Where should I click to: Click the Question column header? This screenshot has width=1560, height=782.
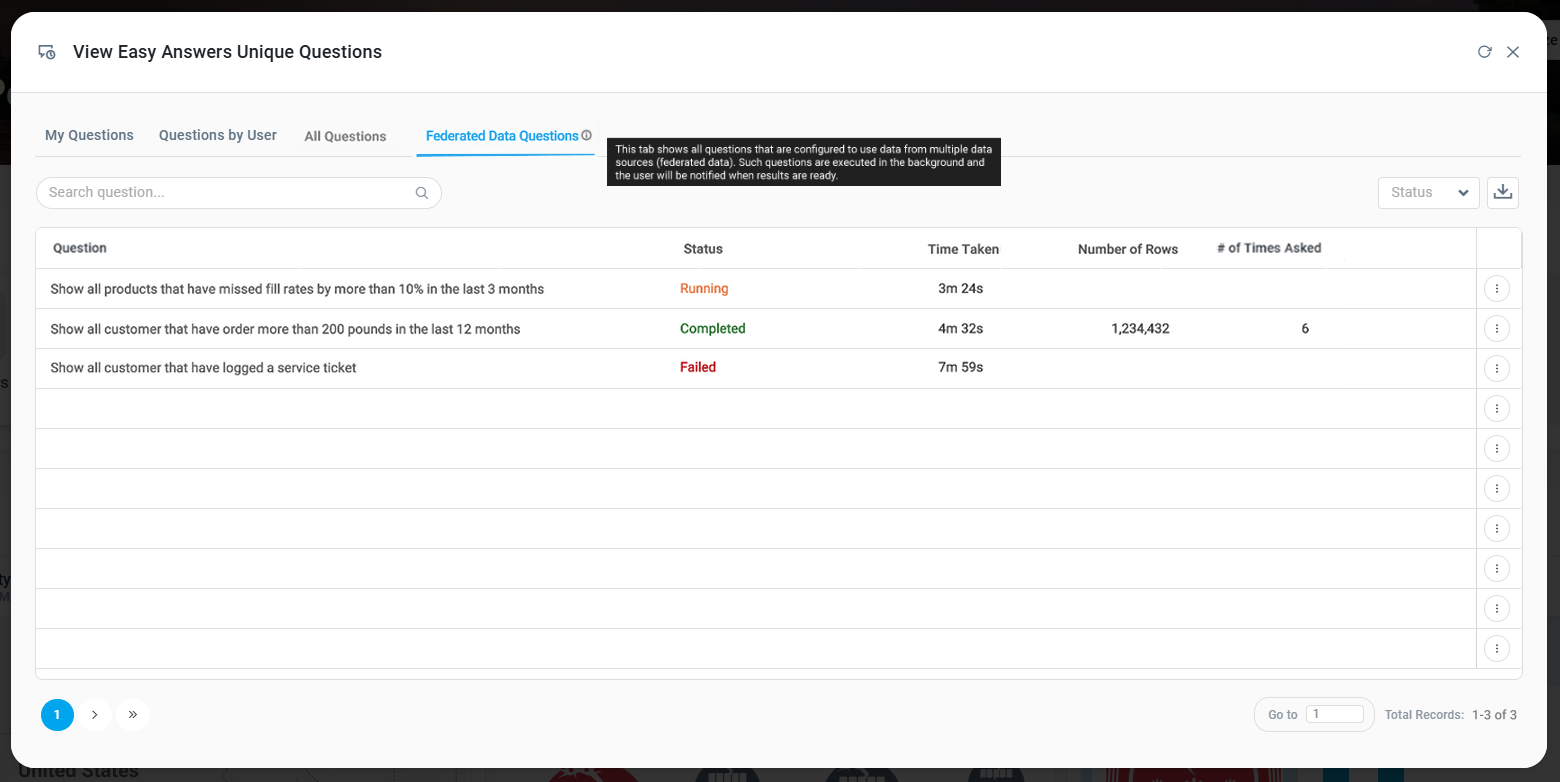coord(80,248)
